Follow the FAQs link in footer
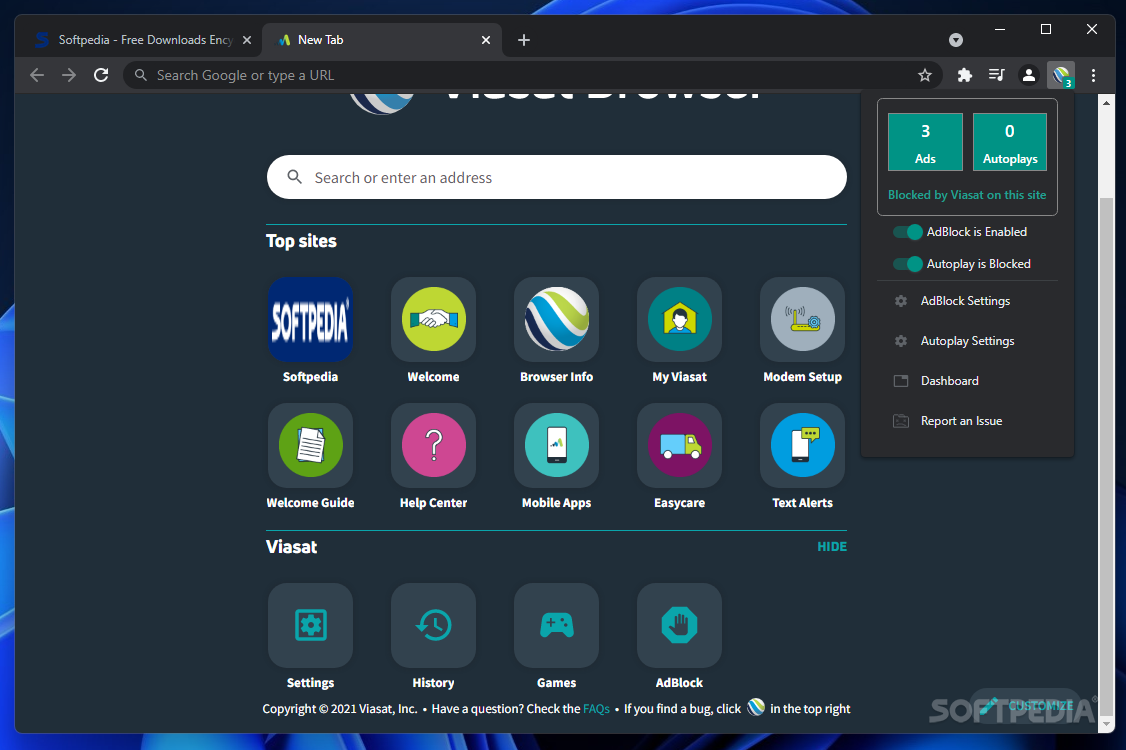This screenshot has width=1126, height=750. [596, 709]
